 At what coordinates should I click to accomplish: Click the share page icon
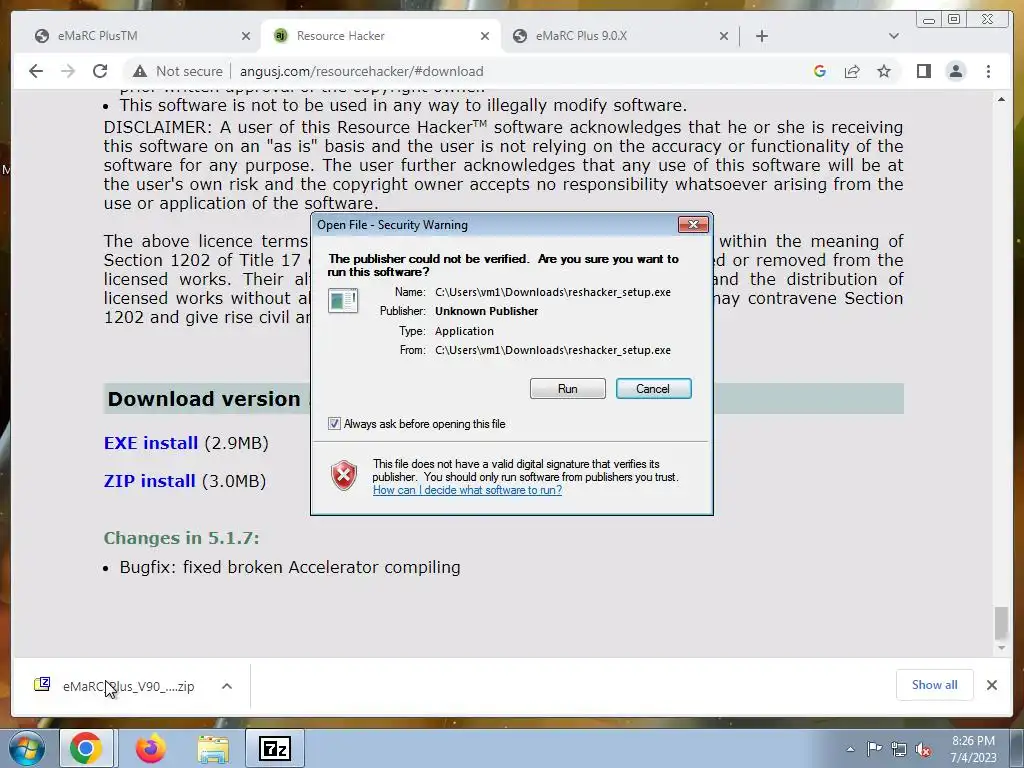852,71
